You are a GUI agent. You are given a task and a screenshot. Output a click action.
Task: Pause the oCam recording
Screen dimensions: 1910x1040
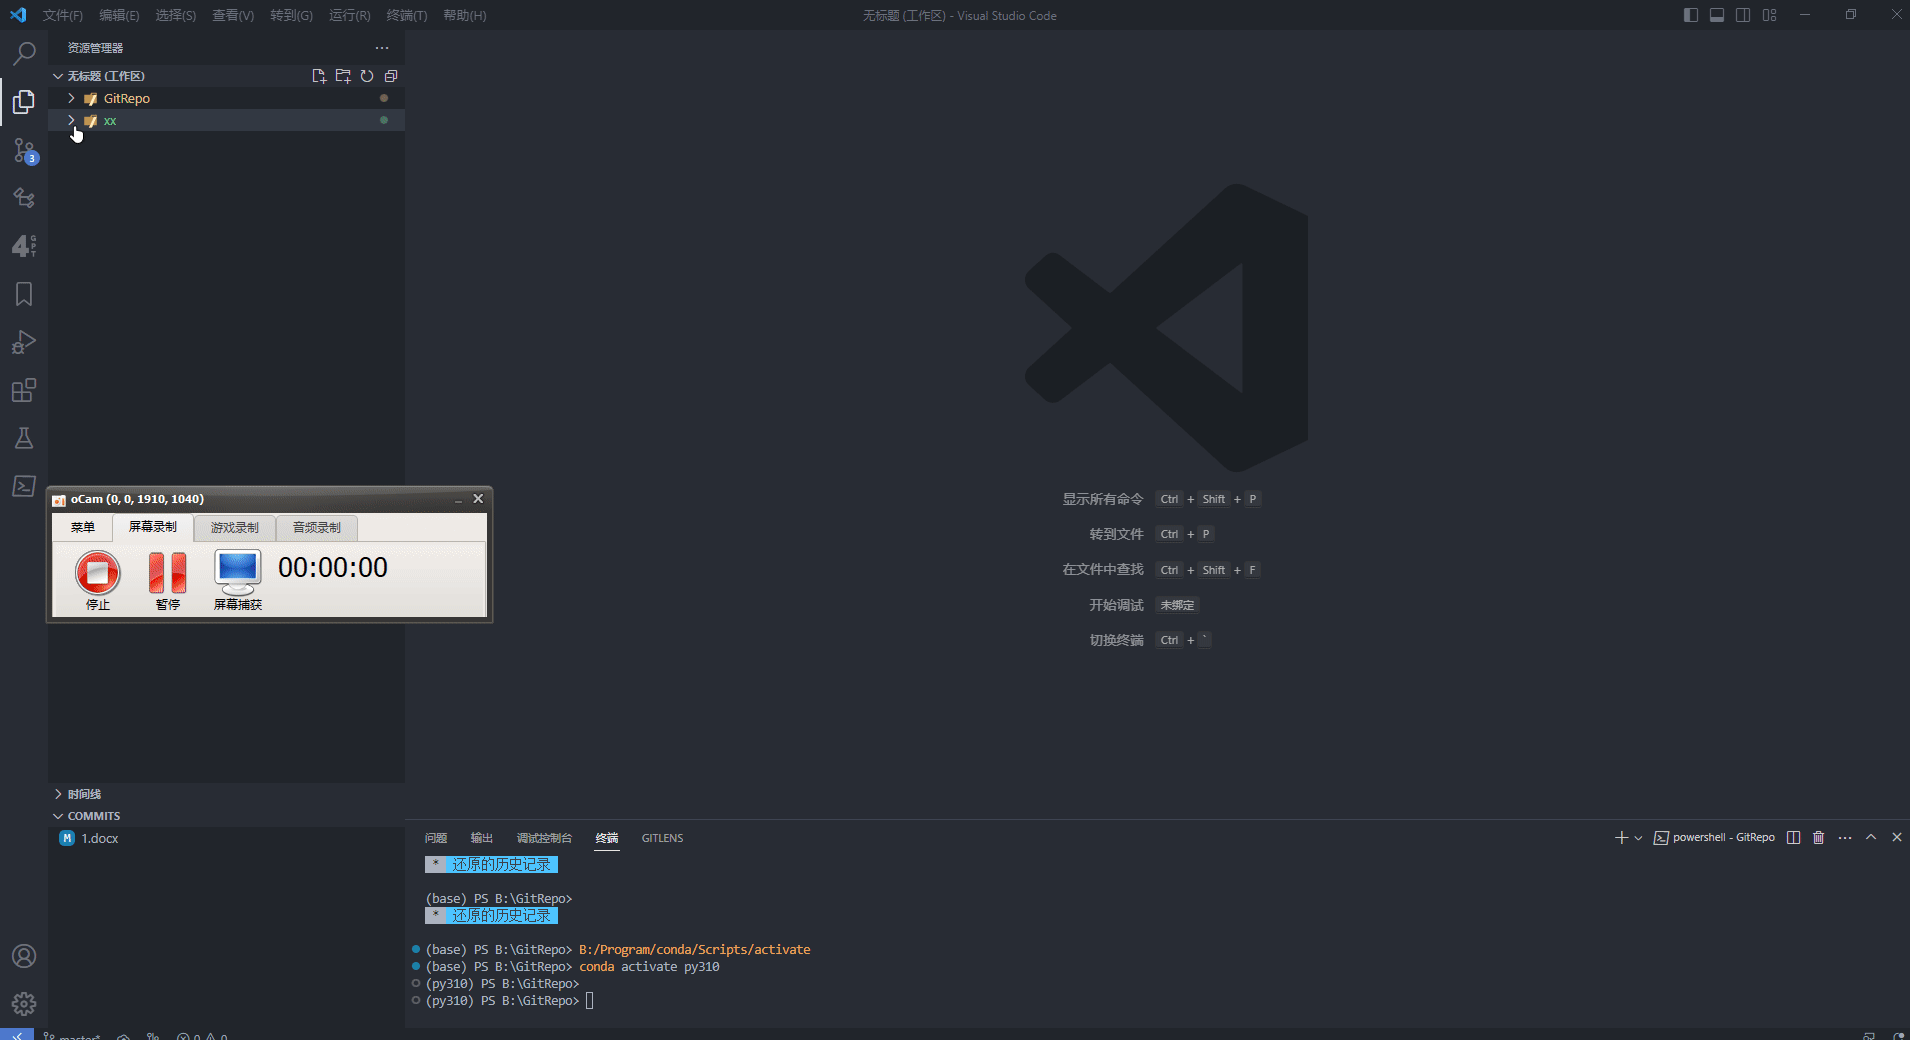tap(167, 574)
